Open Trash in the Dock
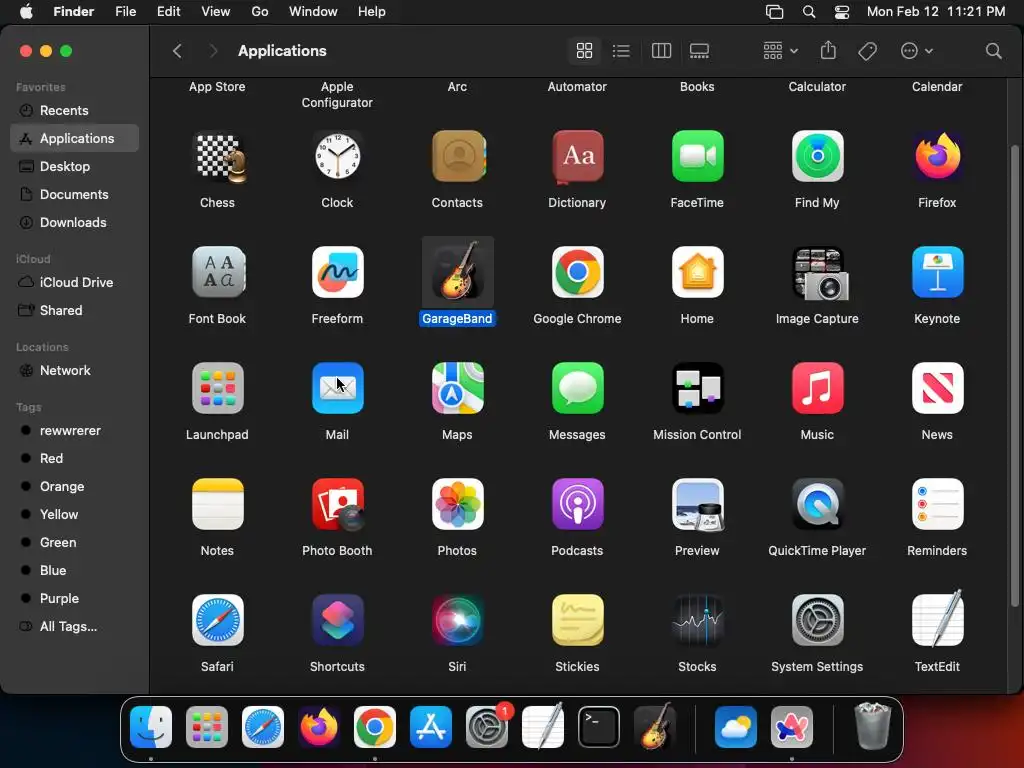Viewport: 1024px width, 768px height. click(x=873, y=726)
